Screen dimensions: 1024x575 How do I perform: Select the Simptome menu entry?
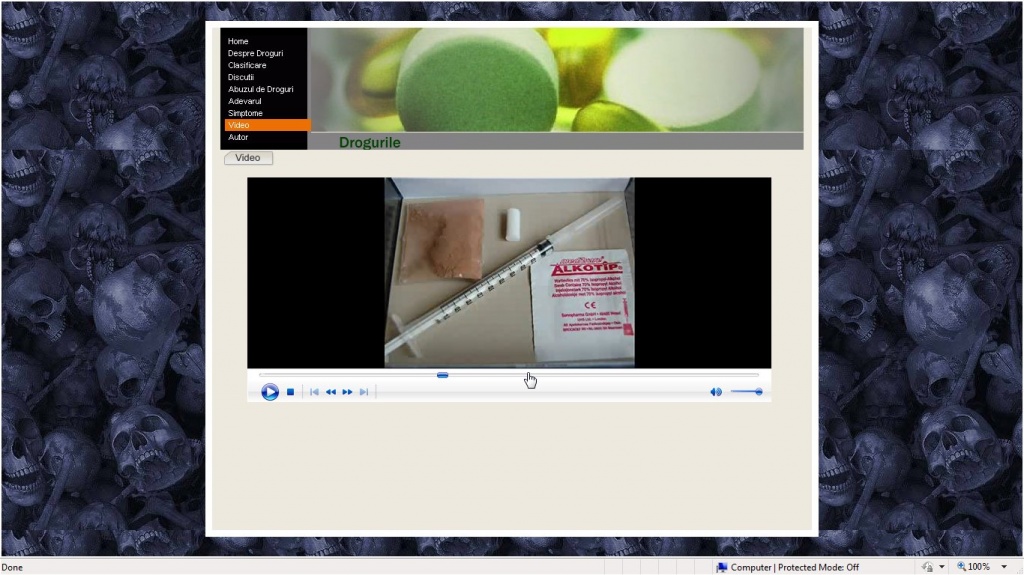coord(245,113)
